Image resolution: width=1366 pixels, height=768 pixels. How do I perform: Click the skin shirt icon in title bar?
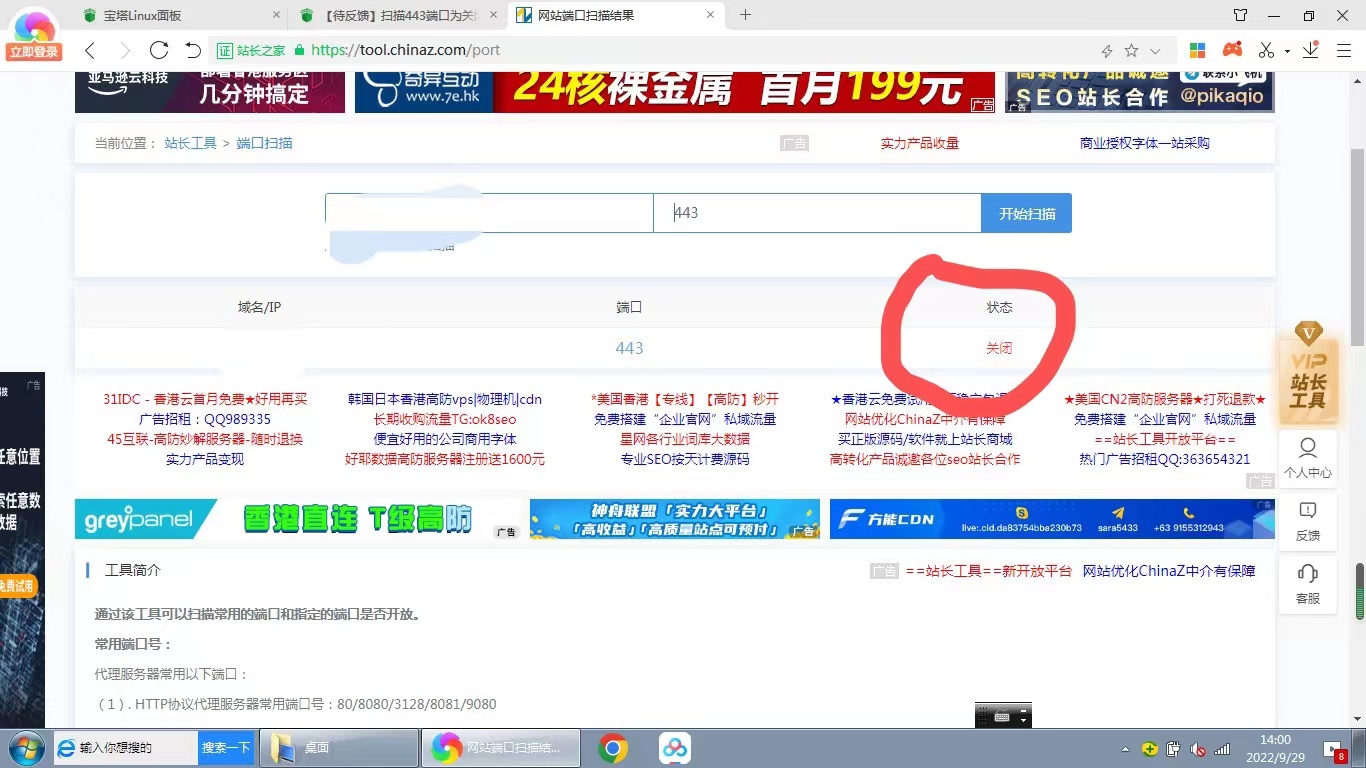coord(1240,15)
